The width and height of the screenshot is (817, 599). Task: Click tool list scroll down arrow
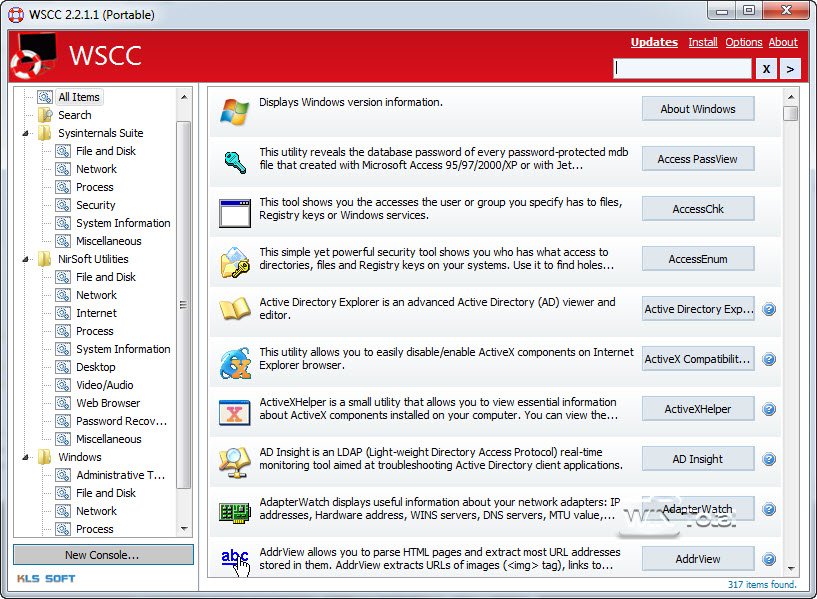click(x=791, y=568)
